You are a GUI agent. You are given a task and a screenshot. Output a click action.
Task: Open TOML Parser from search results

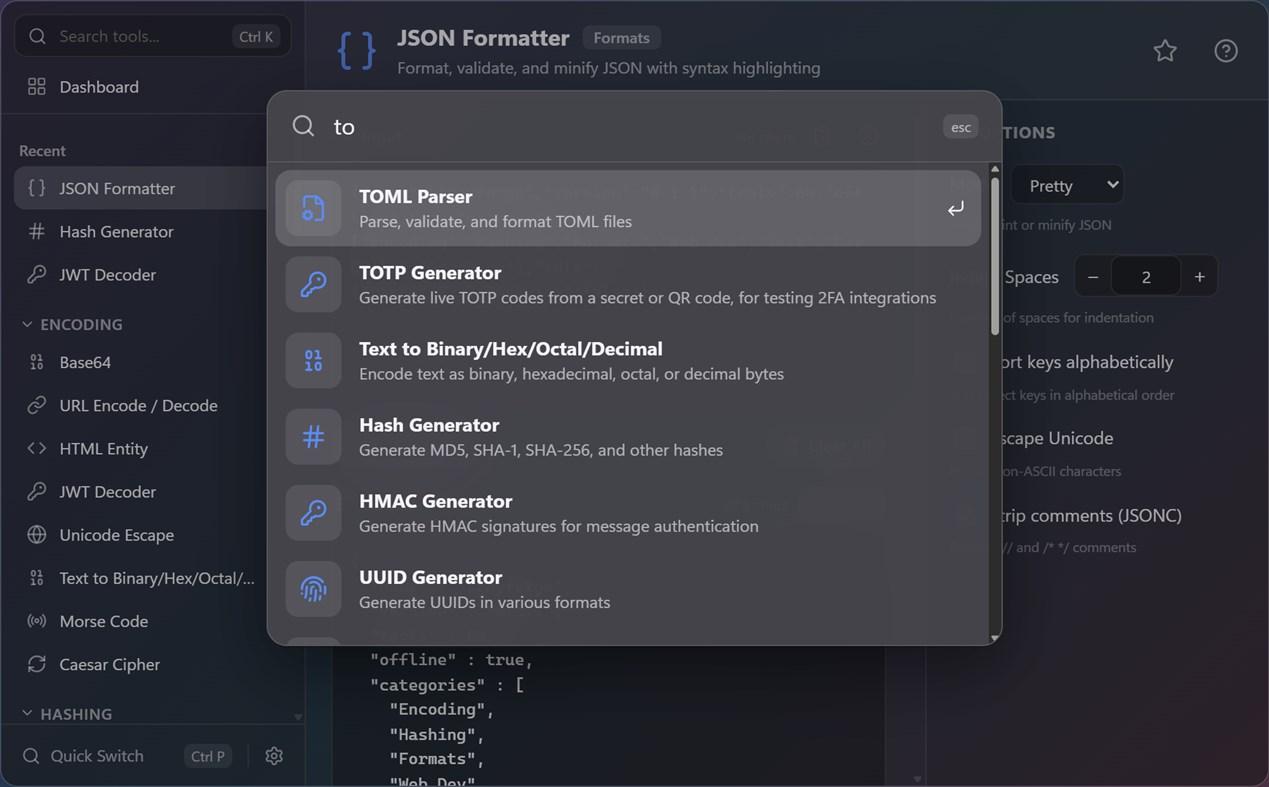click(x=628, y=208)
